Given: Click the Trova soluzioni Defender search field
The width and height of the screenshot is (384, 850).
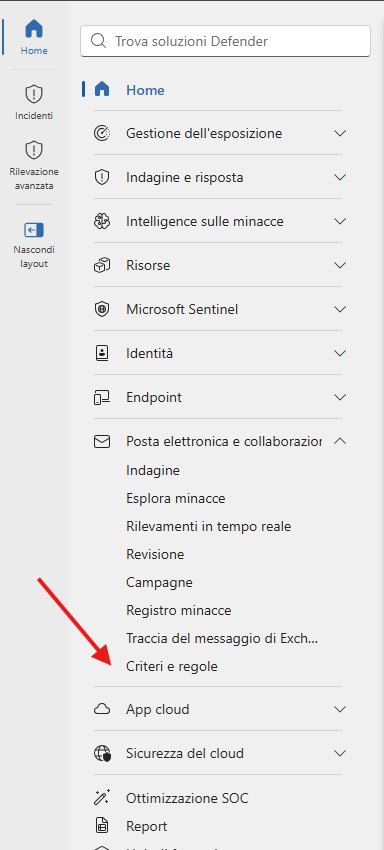Looking at the screenshot, I should [226, 41].
